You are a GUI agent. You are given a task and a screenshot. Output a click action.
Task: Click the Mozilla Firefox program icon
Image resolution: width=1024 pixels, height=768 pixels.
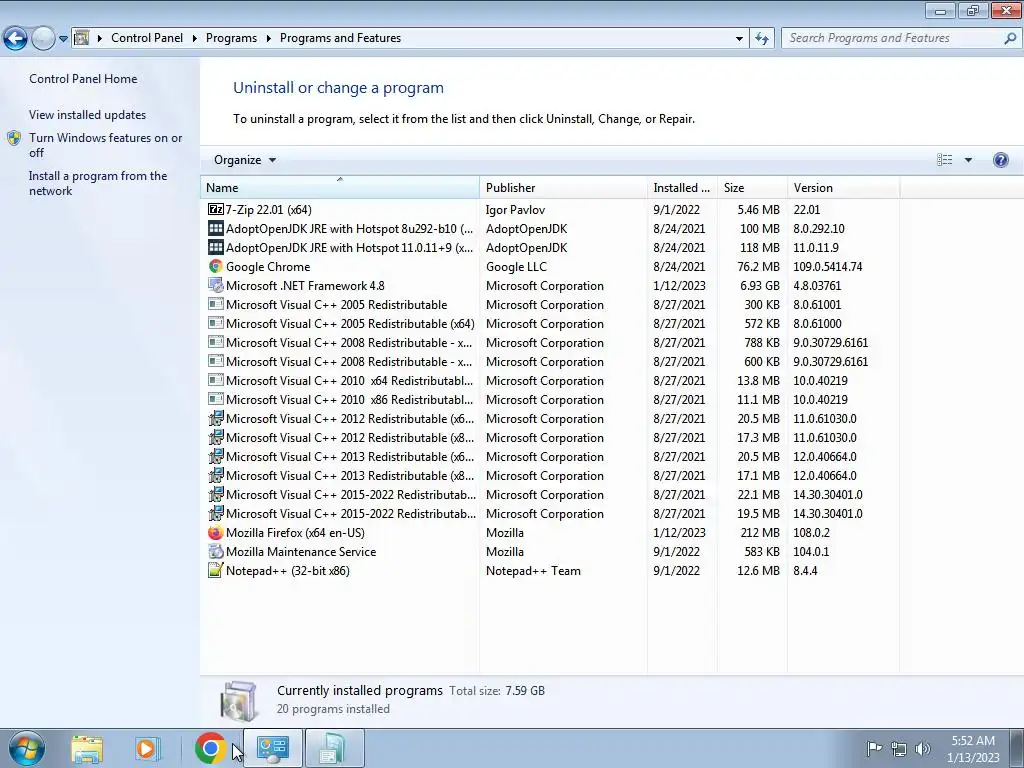tap(216, 533)
